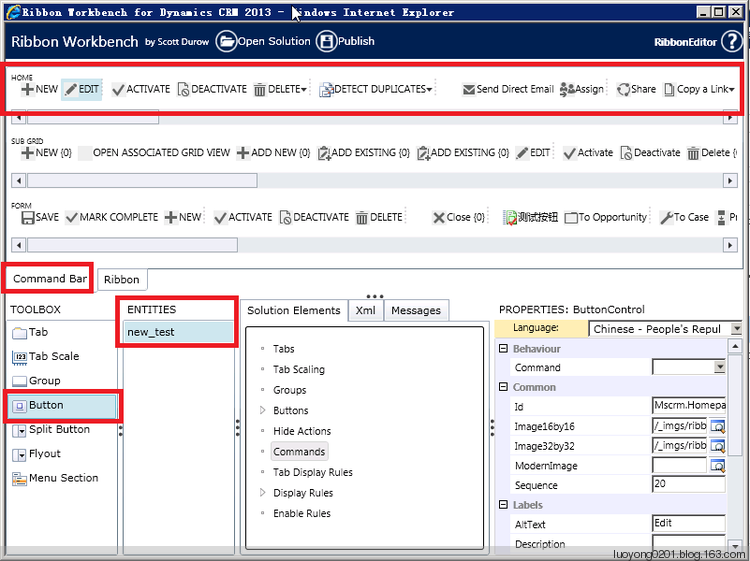This screenshot has width=750, height=561.
Task: Open the Command dropdown
Action: (x=719, y=367)
